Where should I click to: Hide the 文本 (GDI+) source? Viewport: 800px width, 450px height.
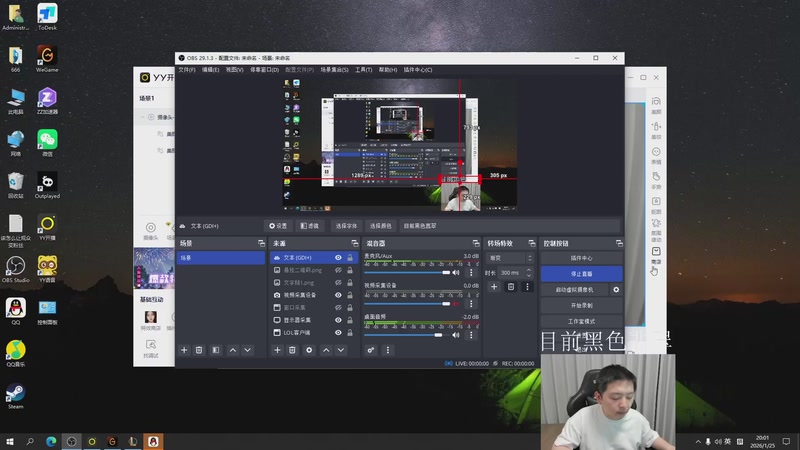pyautogui.click(x=338, y=258)
